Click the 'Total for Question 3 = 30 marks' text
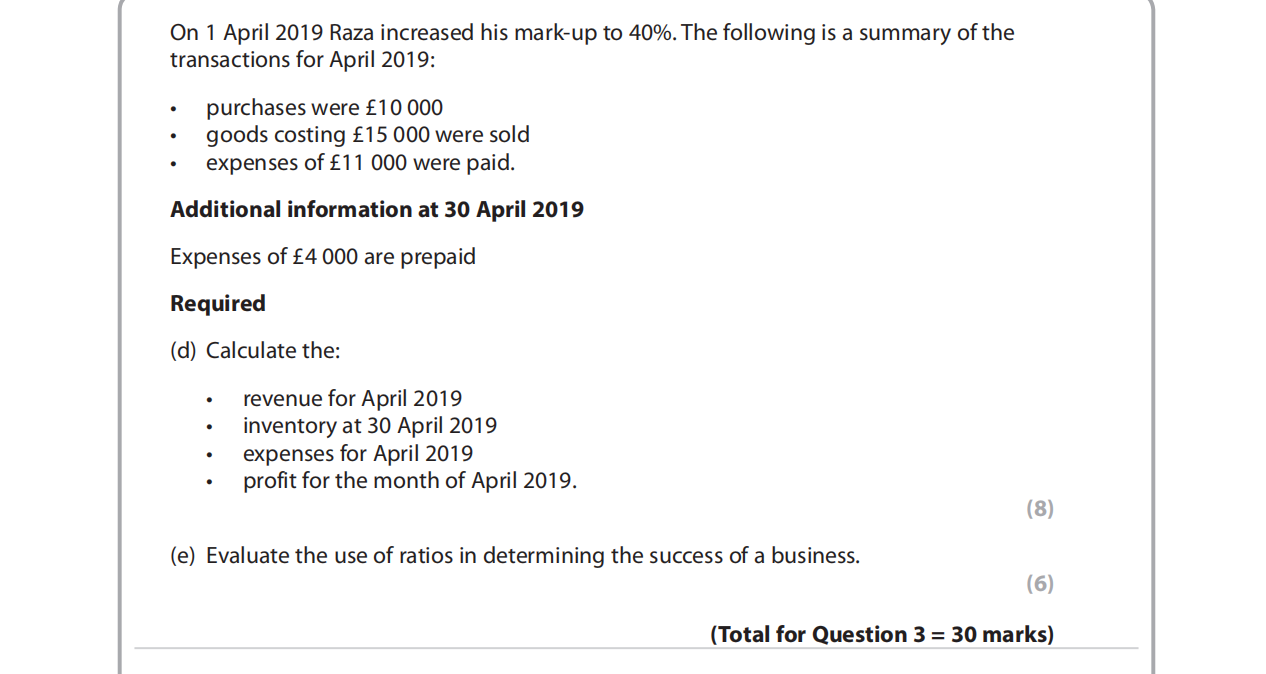Viewport: 1266px width, 674px height. [x=881, y=635]
